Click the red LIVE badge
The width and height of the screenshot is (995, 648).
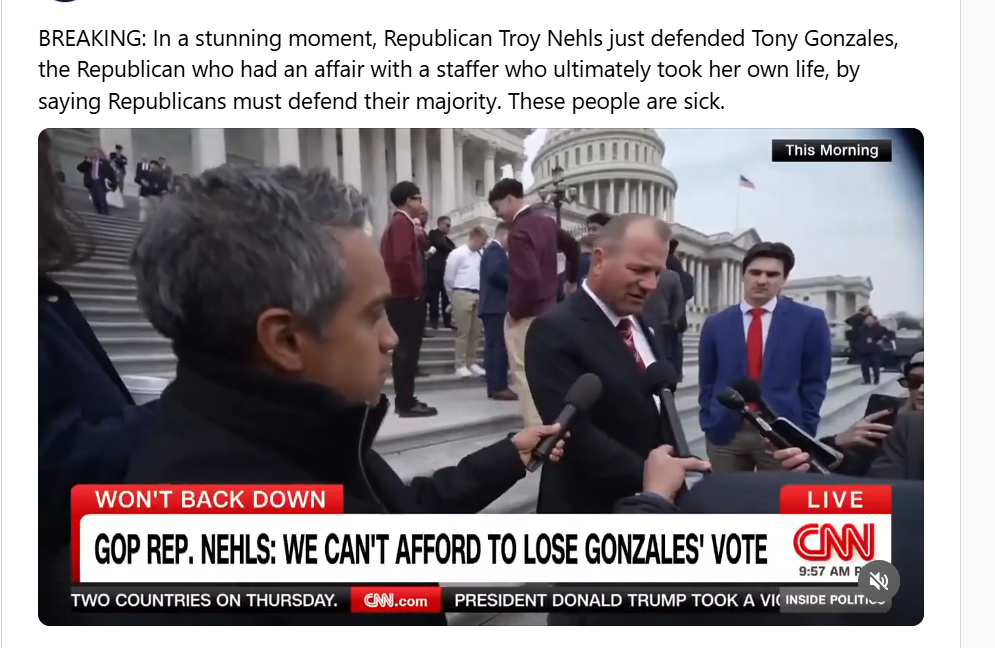point(835,499)
